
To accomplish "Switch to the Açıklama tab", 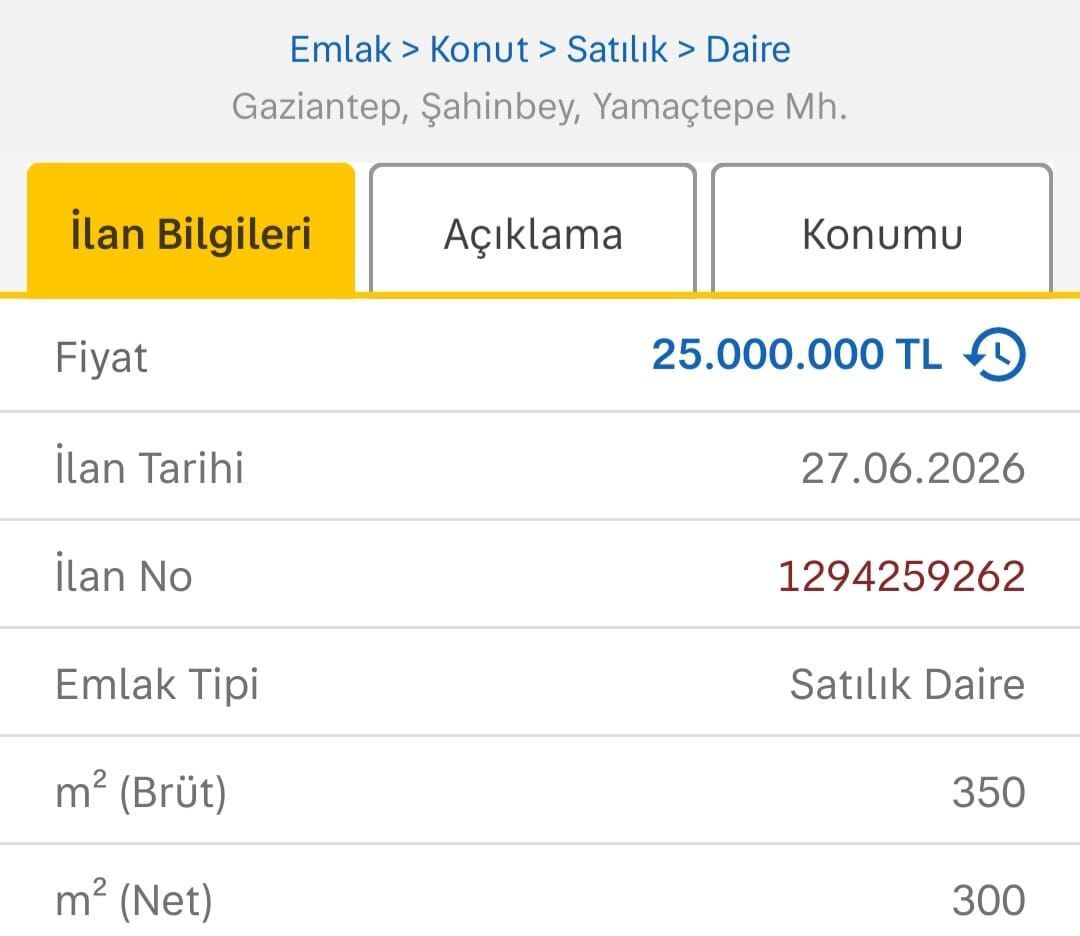I will tap(533, 229).
